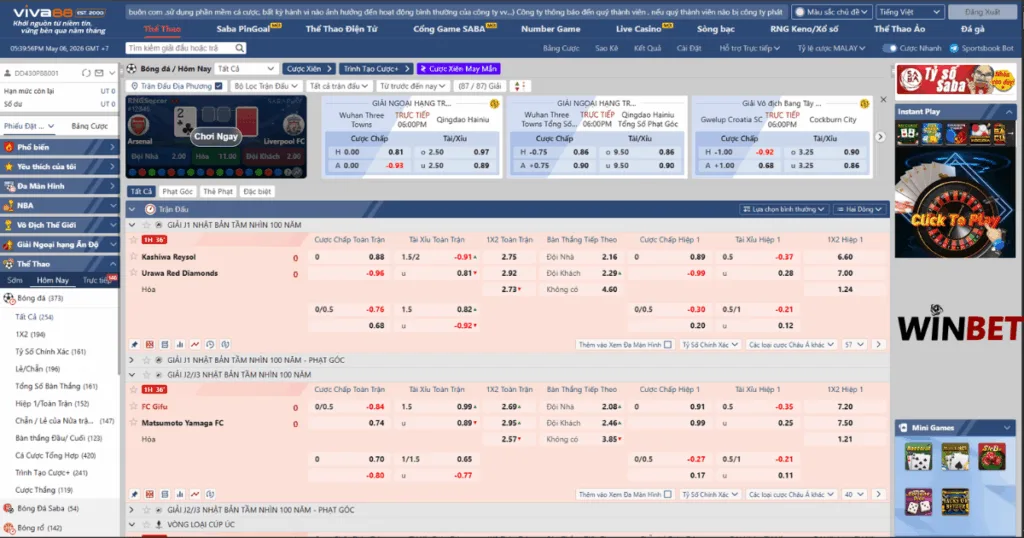
Task: Select Tỷ Số Chính Xác (161) in sidebar
Action: click(50, 352)
